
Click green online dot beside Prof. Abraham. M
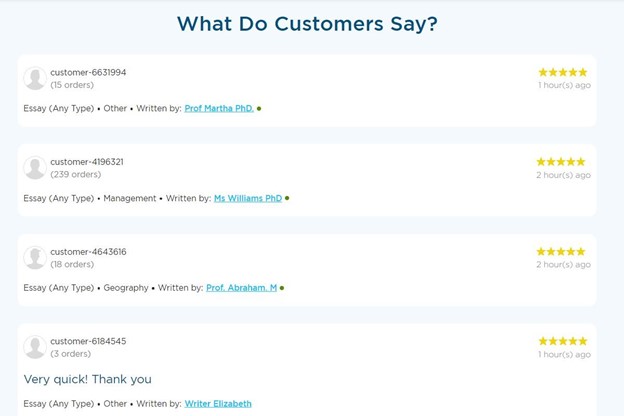pyautogui.click(x=282, y=288)
